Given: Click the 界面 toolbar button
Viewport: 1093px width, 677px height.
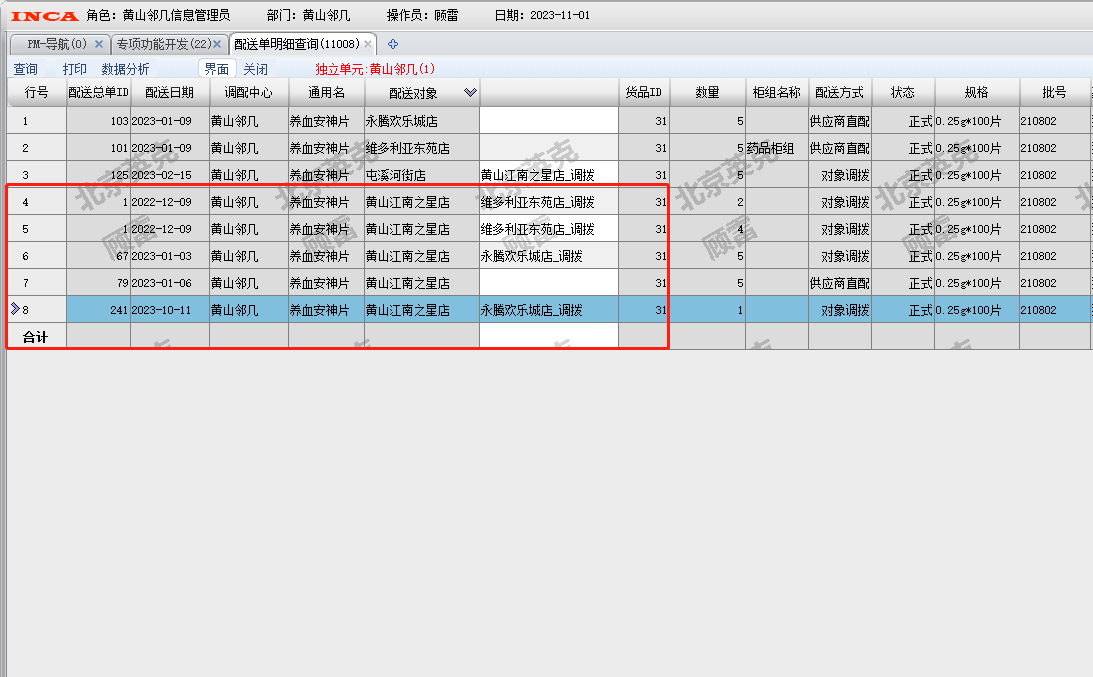Looking at the screenshot, I should pyautogui.click(x=217, y=69).
